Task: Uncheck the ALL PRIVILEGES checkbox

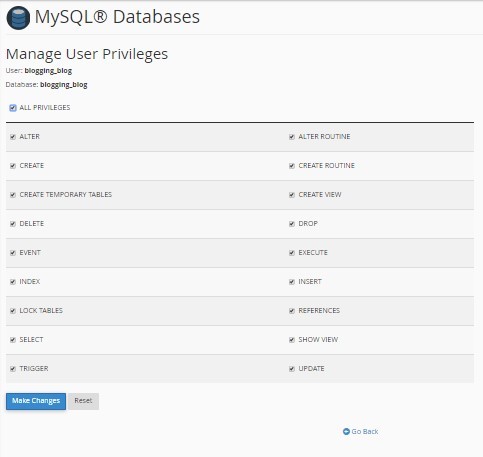Action: tap(13, 108)
